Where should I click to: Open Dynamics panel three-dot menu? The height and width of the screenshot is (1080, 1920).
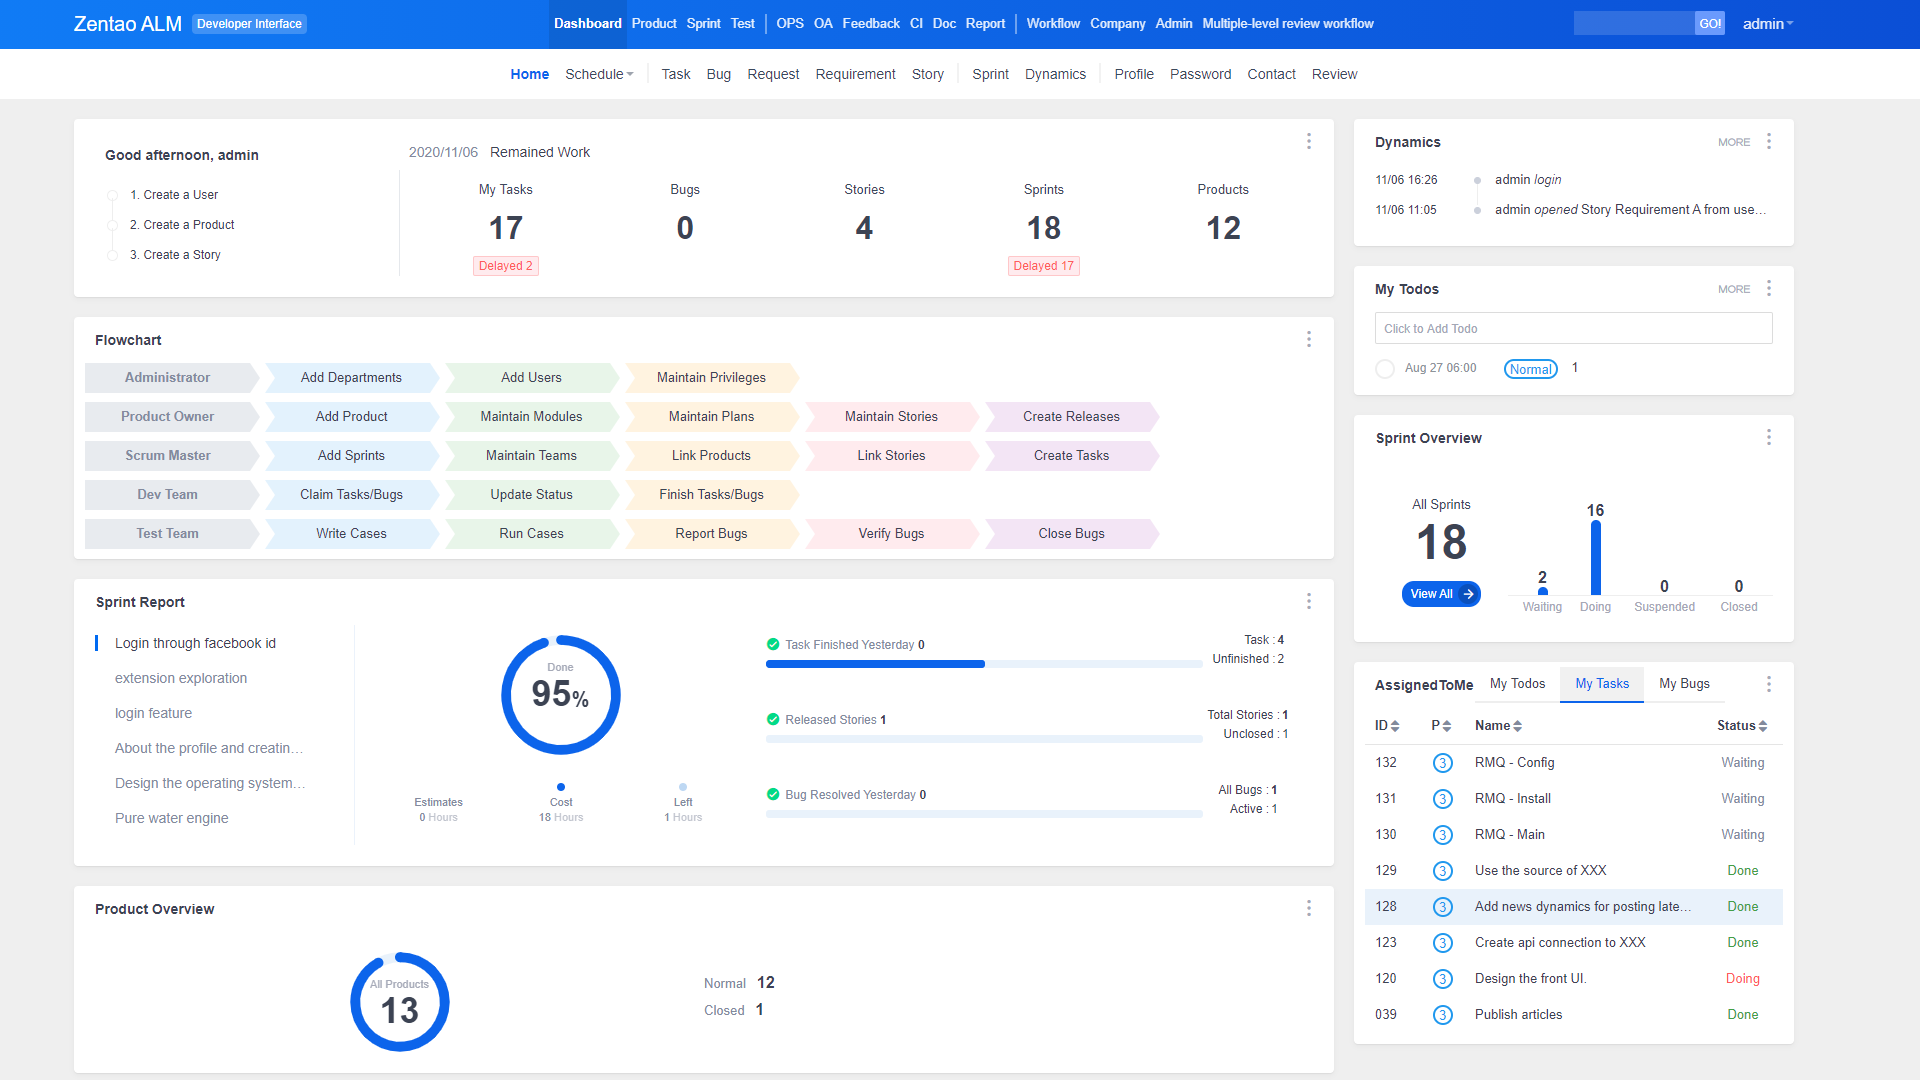point(1768,142)
